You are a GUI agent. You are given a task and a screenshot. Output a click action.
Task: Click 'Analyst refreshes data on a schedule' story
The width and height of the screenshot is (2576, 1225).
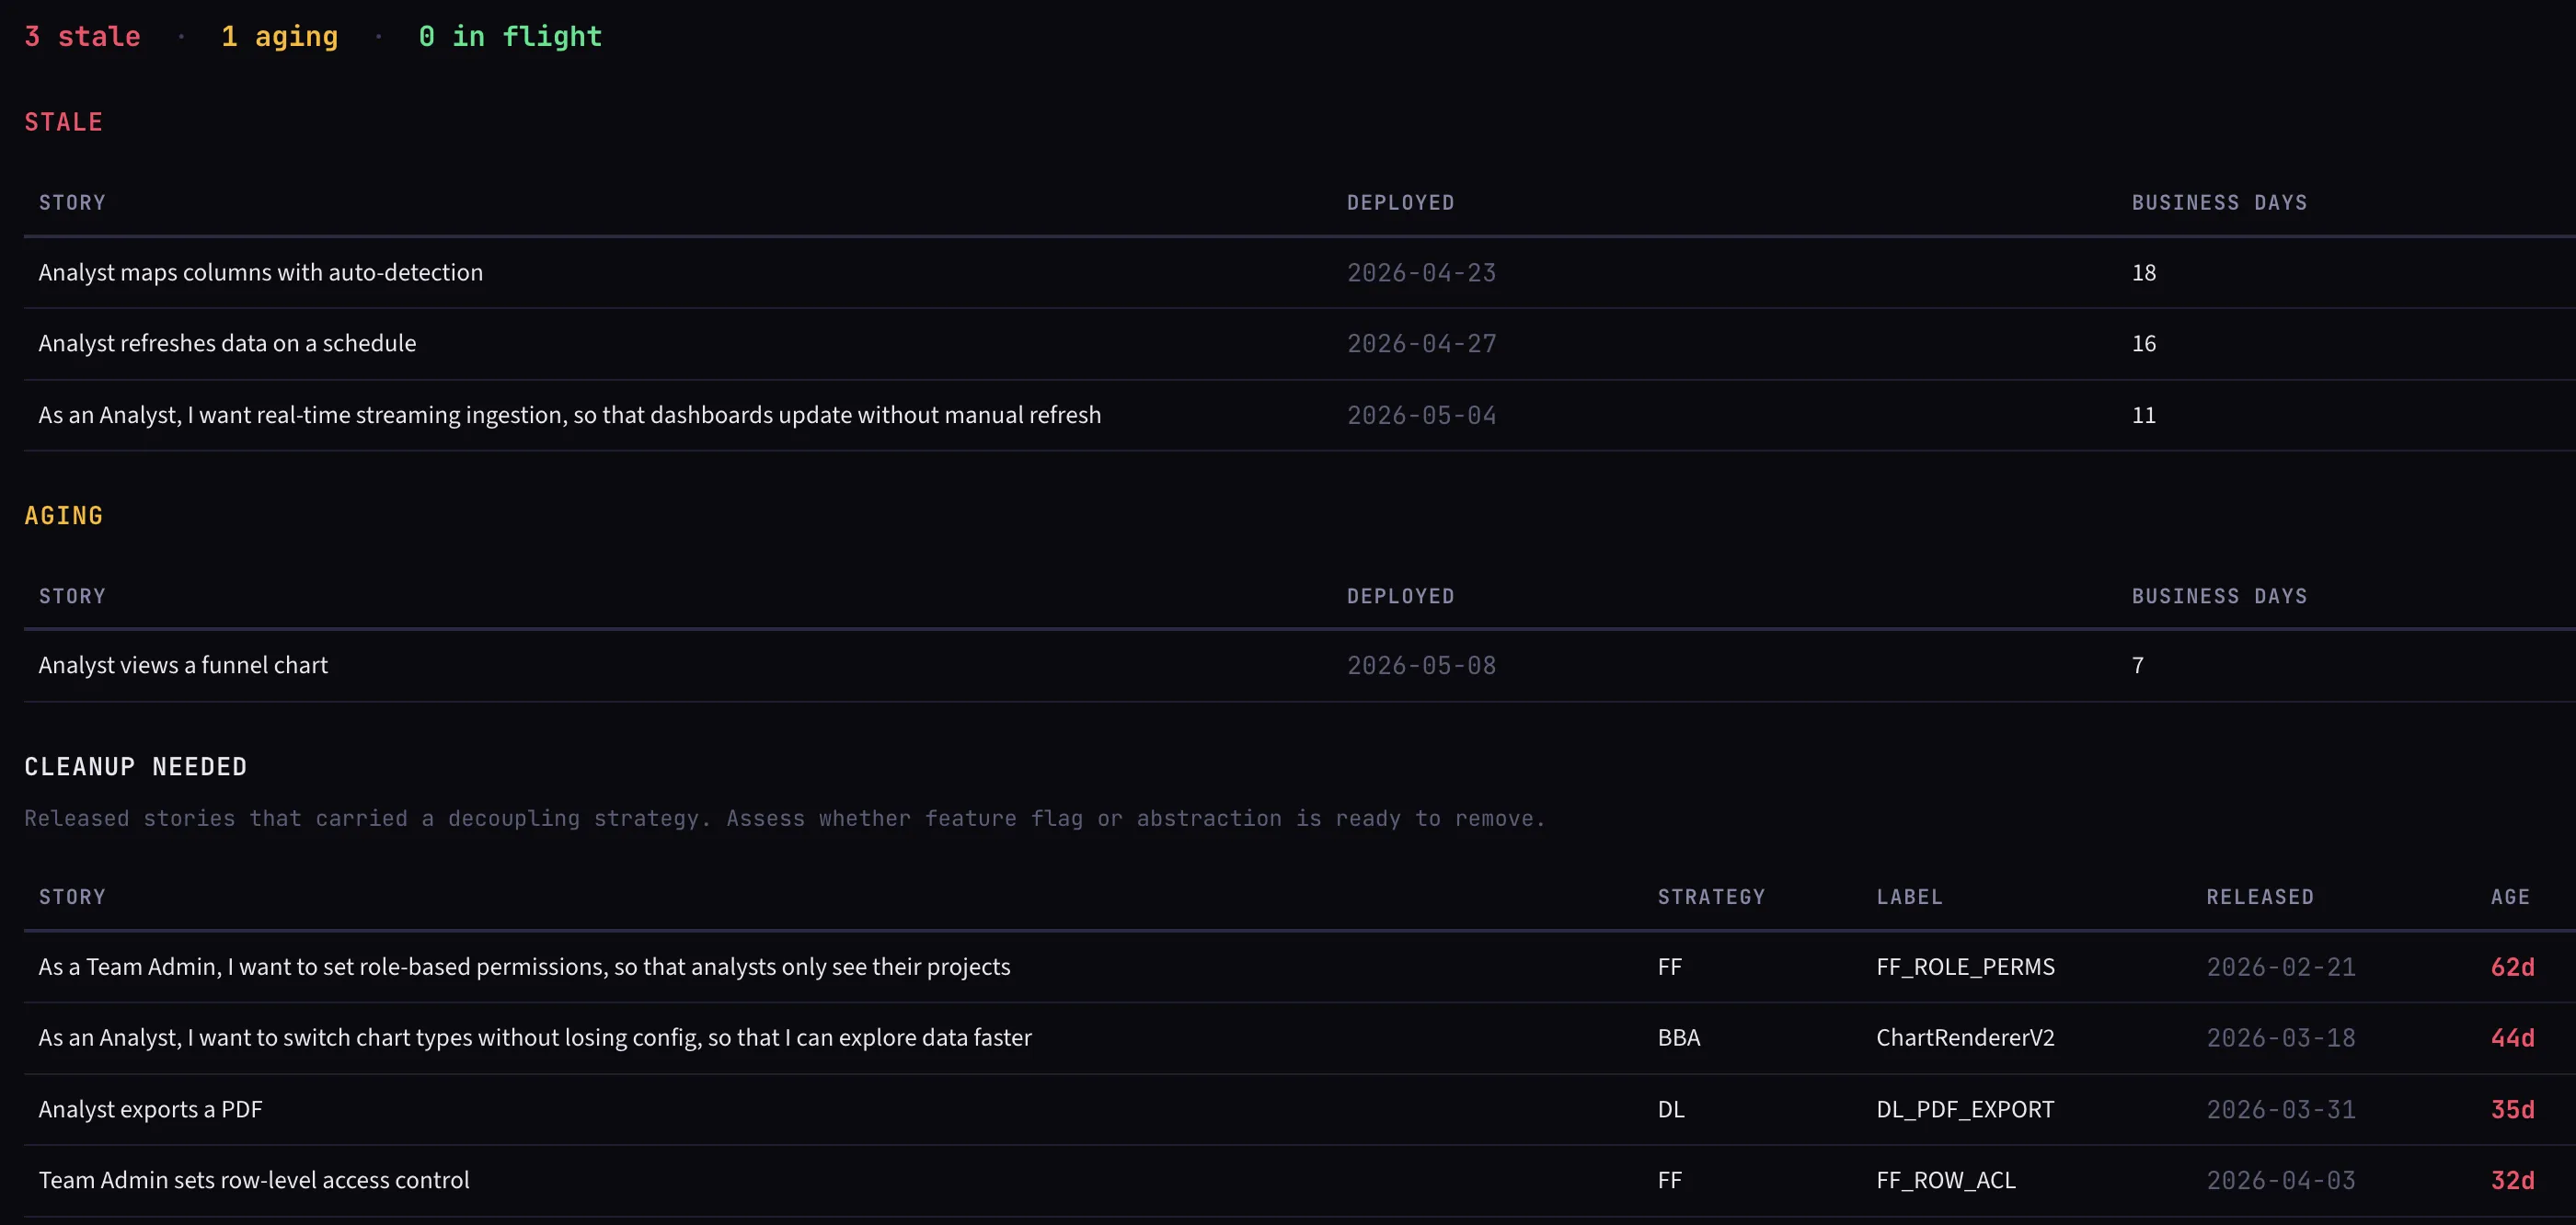[x=227, y=344]
